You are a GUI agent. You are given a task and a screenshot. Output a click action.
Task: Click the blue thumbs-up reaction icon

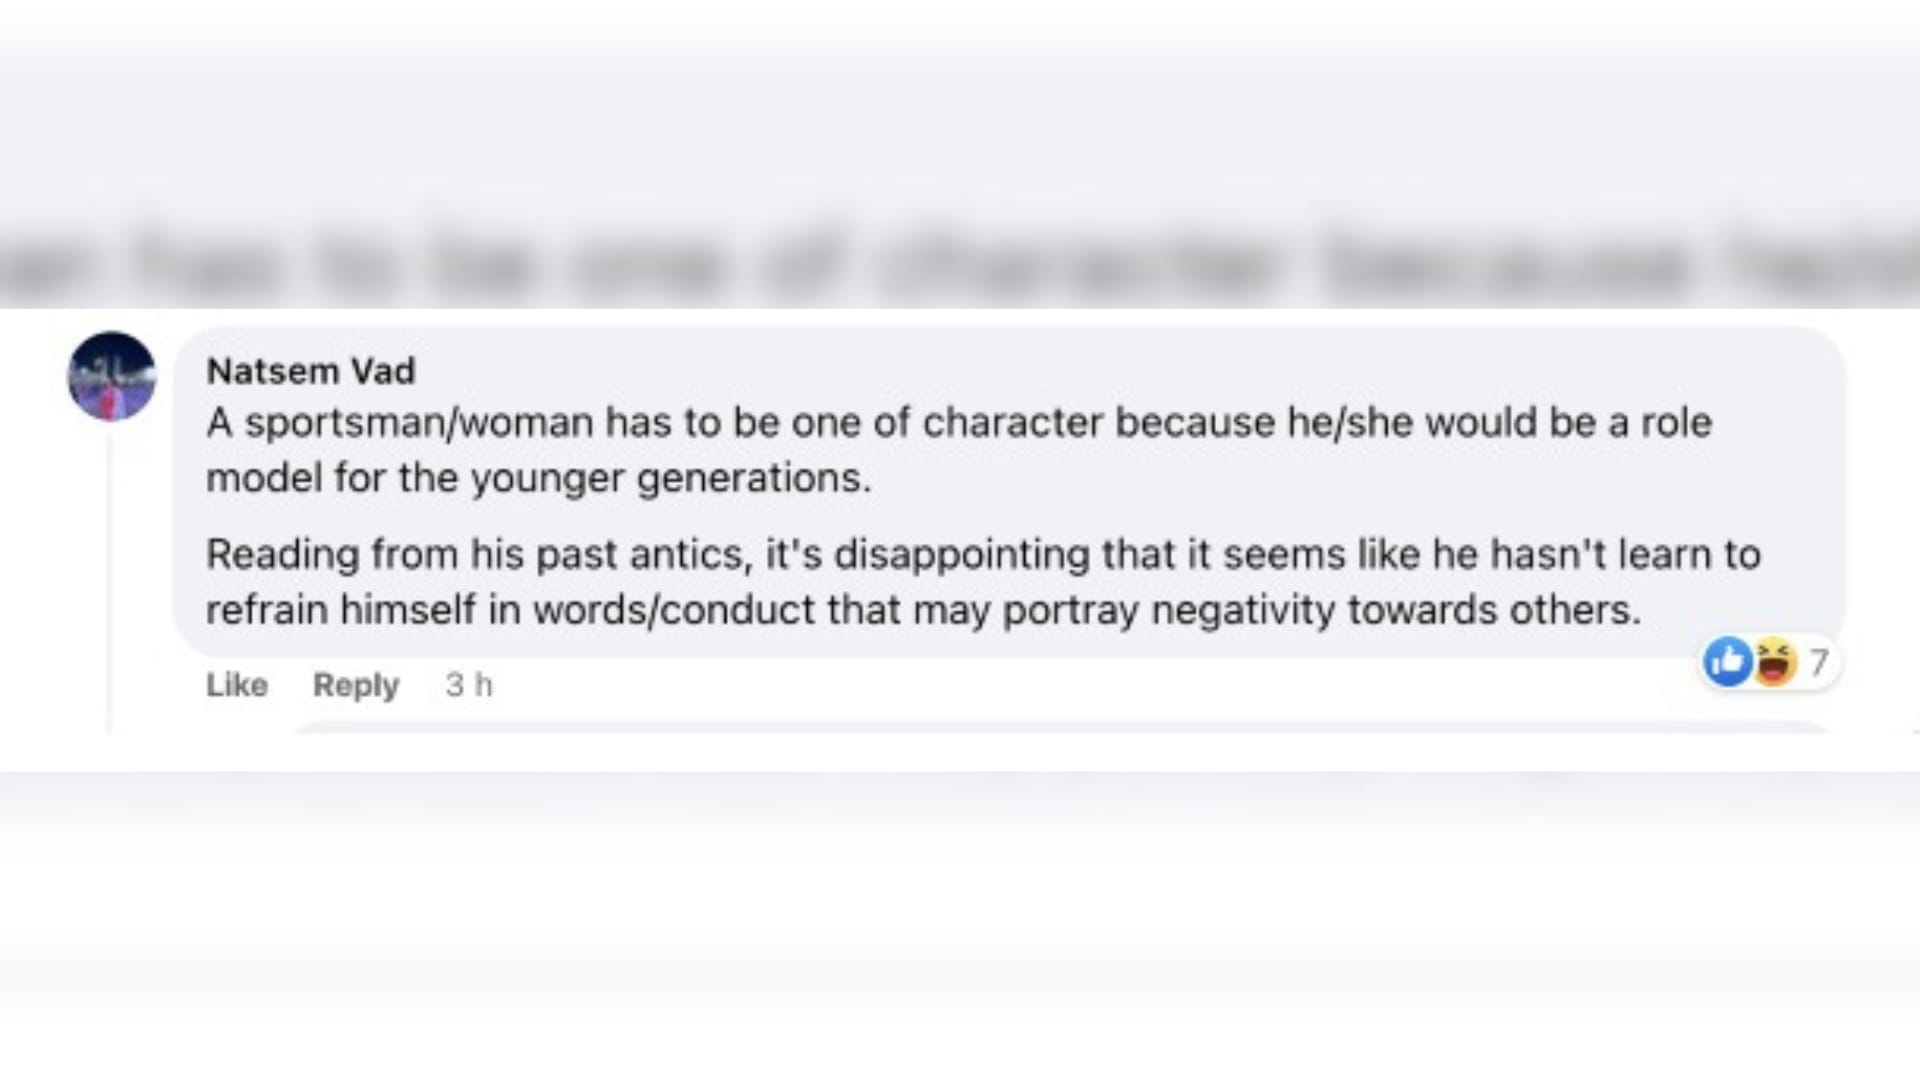(1727, 661)
